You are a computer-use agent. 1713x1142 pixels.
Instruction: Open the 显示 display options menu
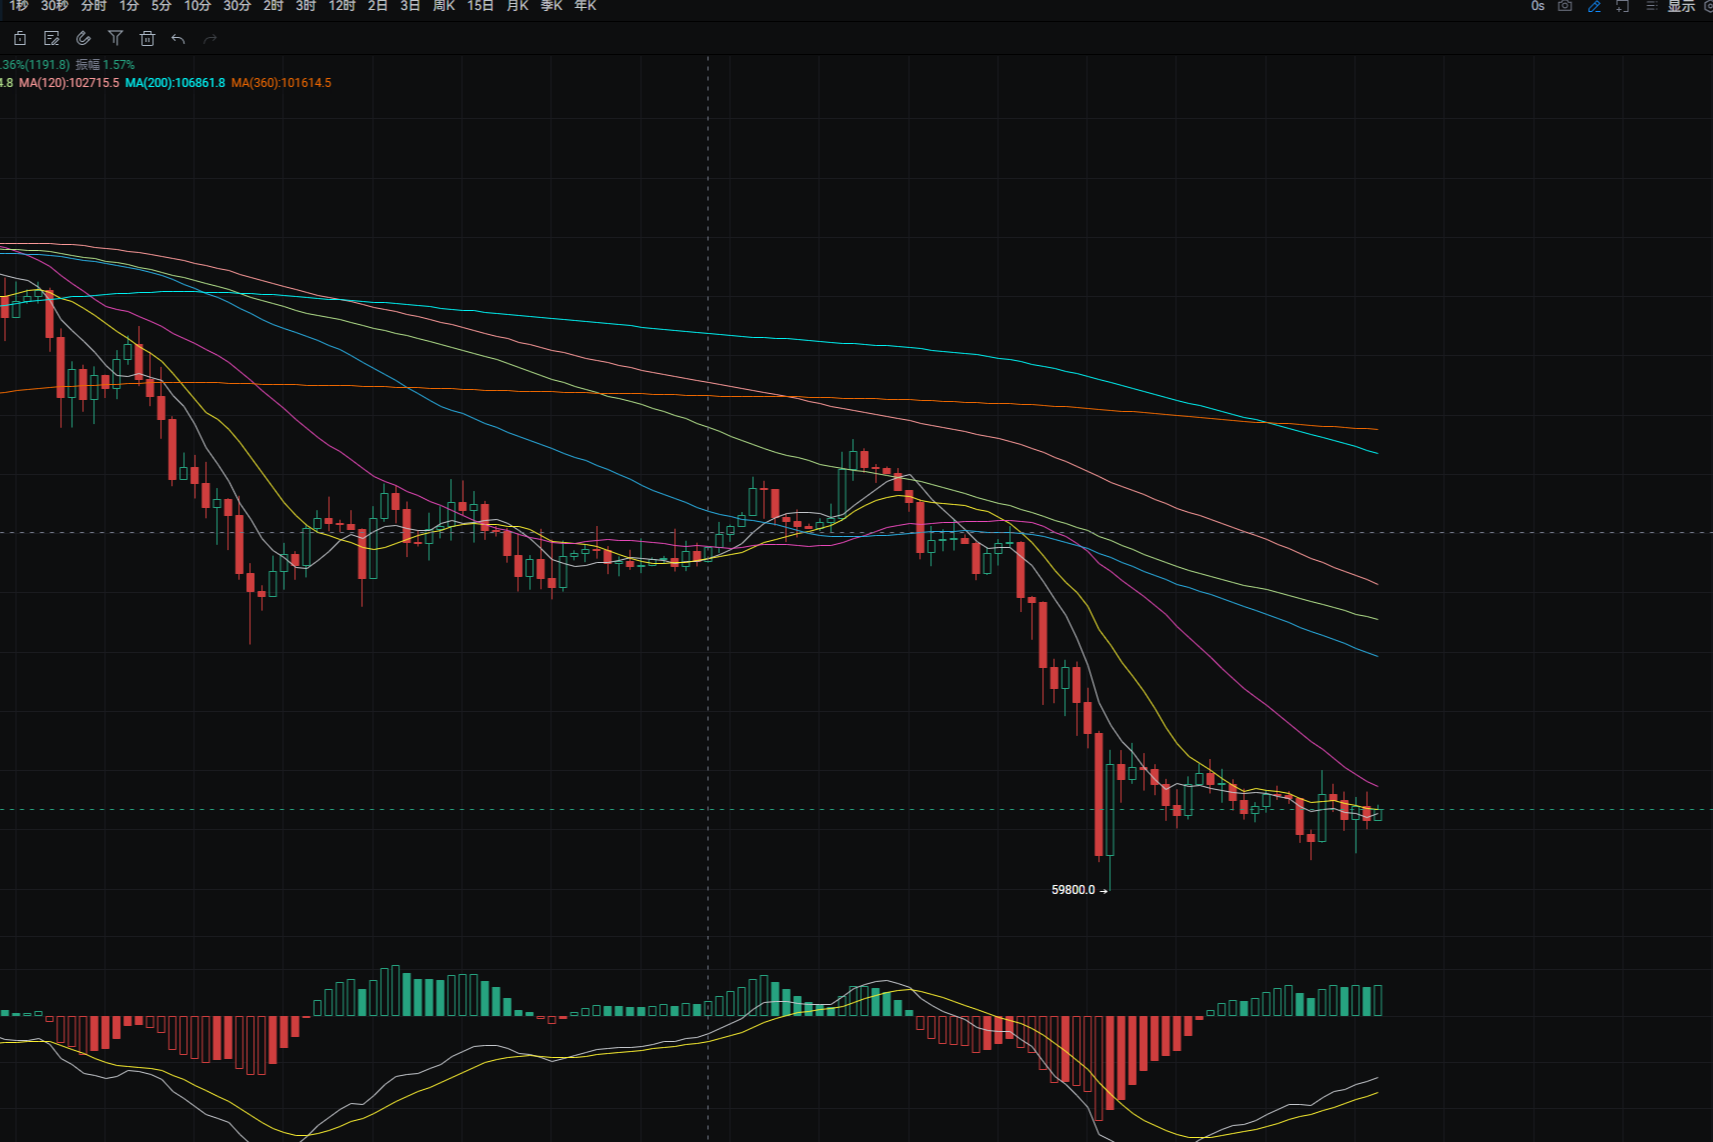(1680, 6)
